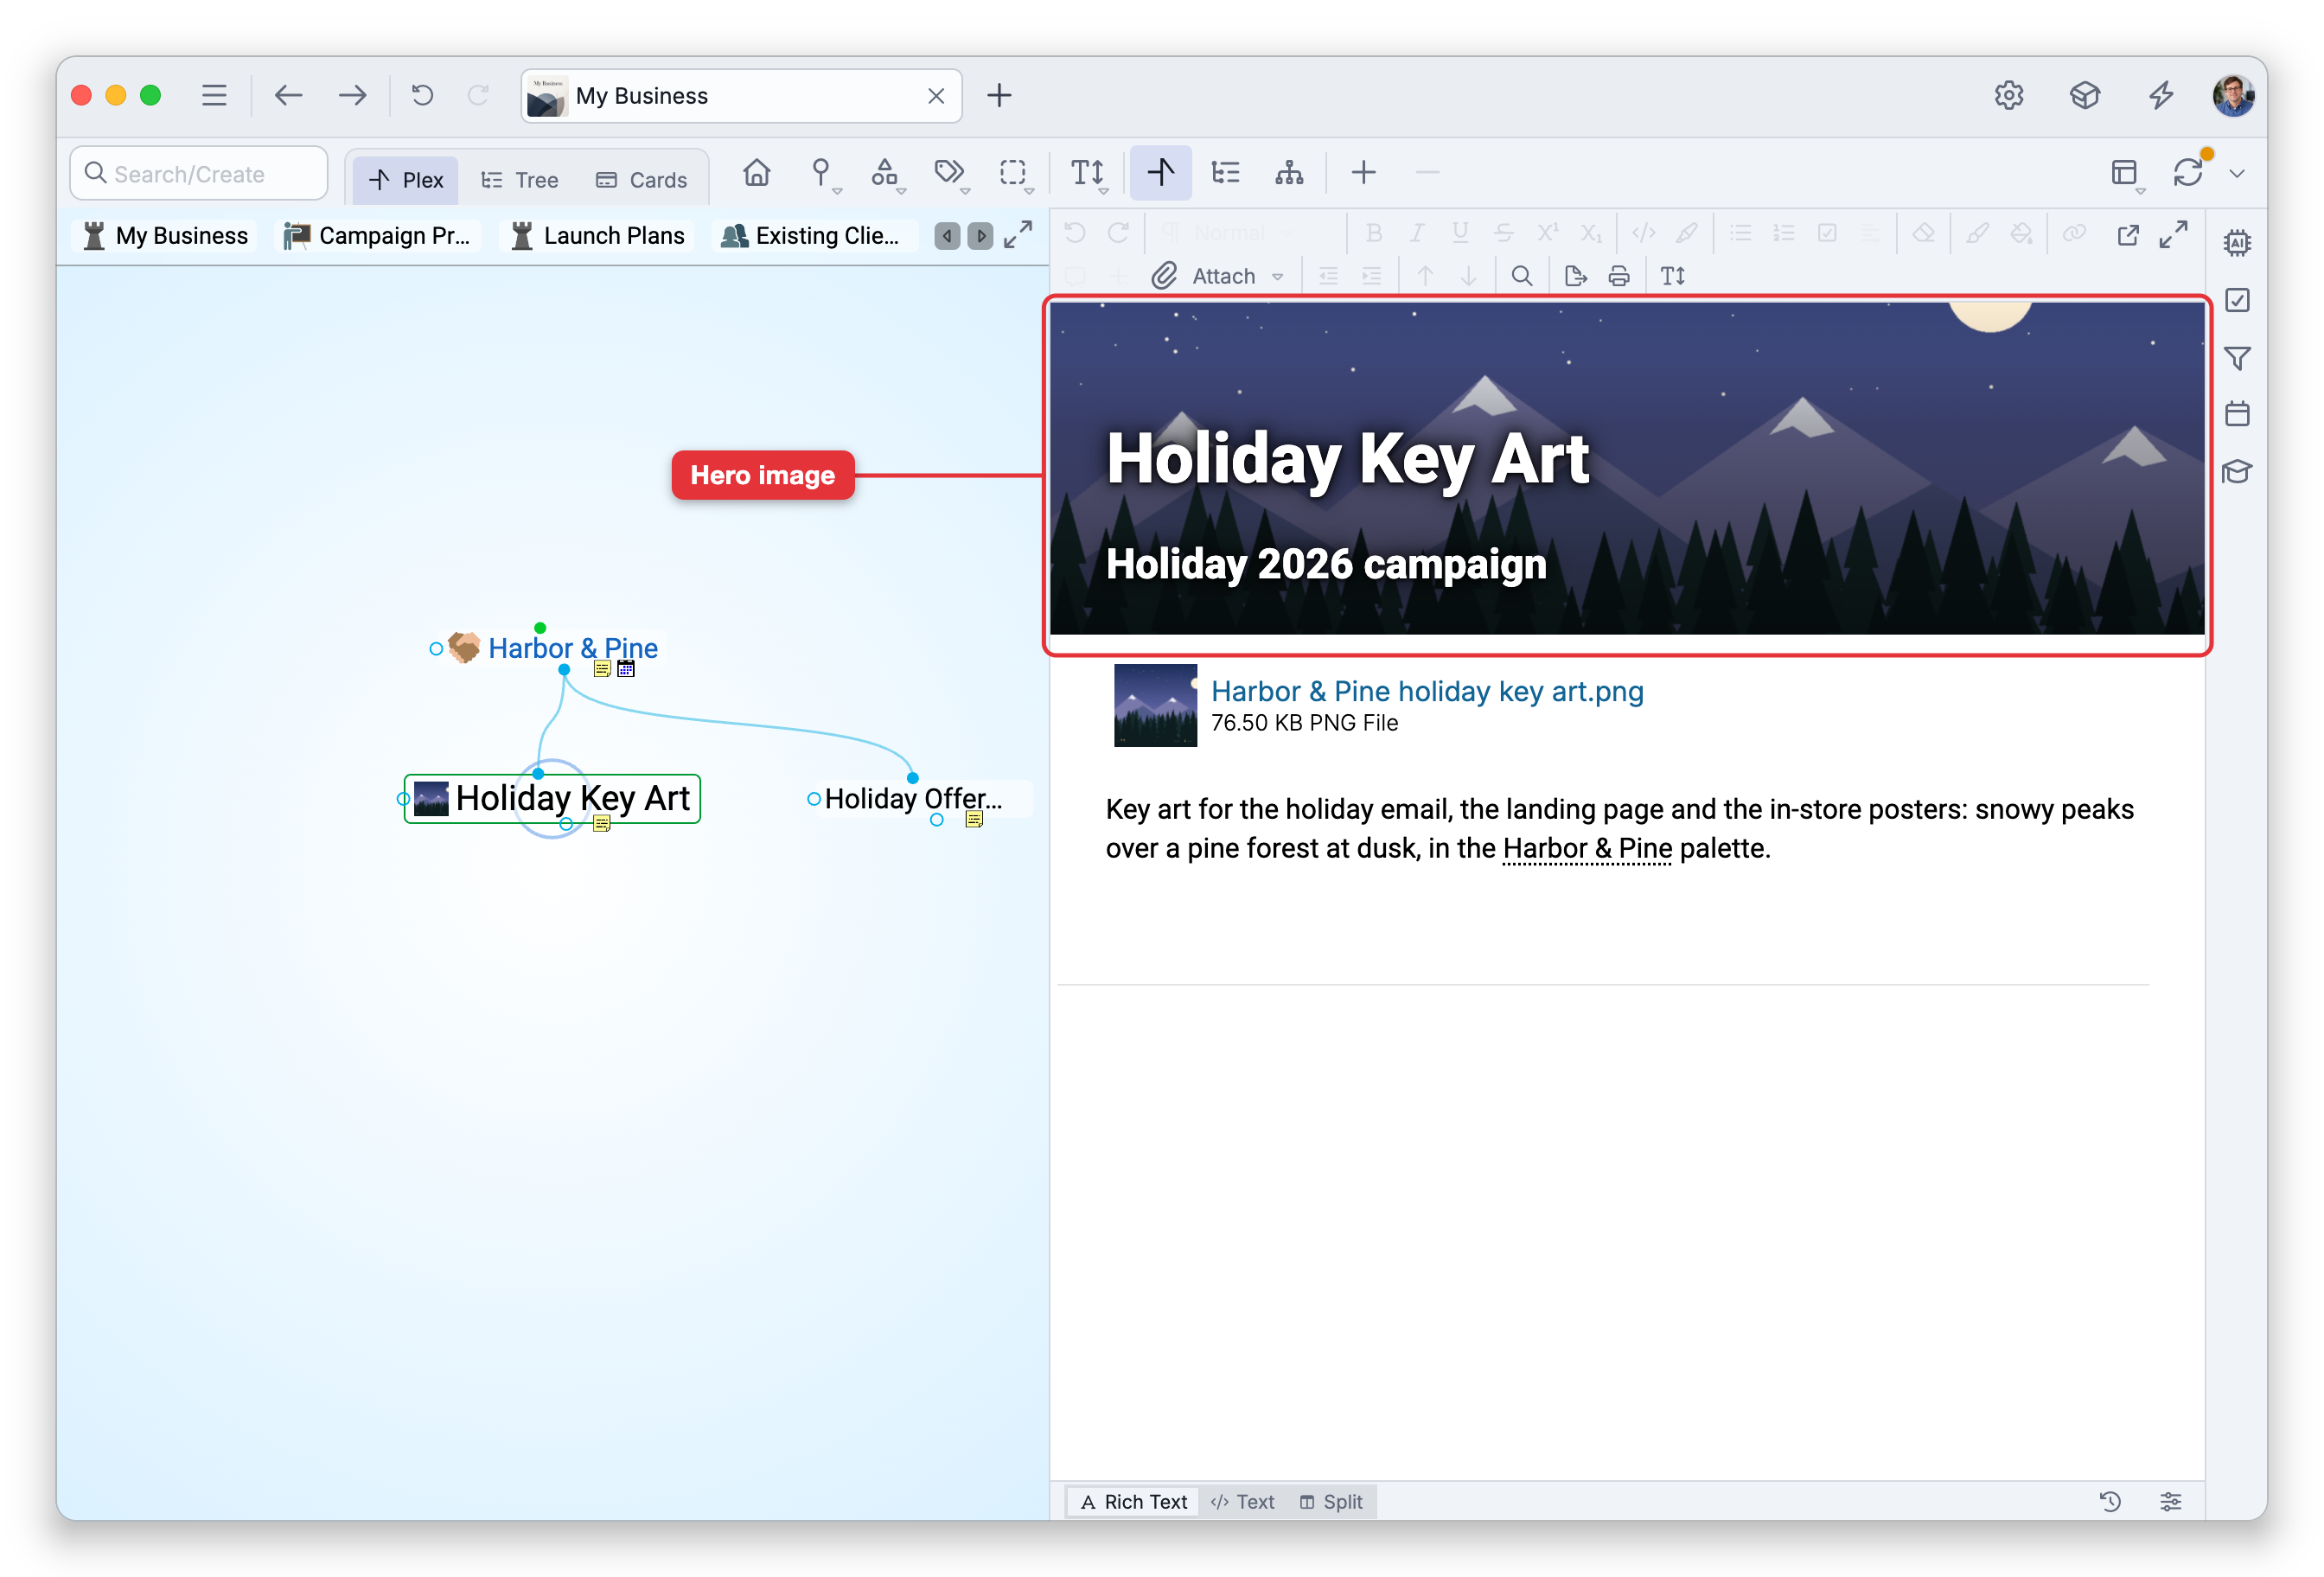Zoom in with the plus icon
Screen dimensions: 2324x1577
click(1363, 173)
